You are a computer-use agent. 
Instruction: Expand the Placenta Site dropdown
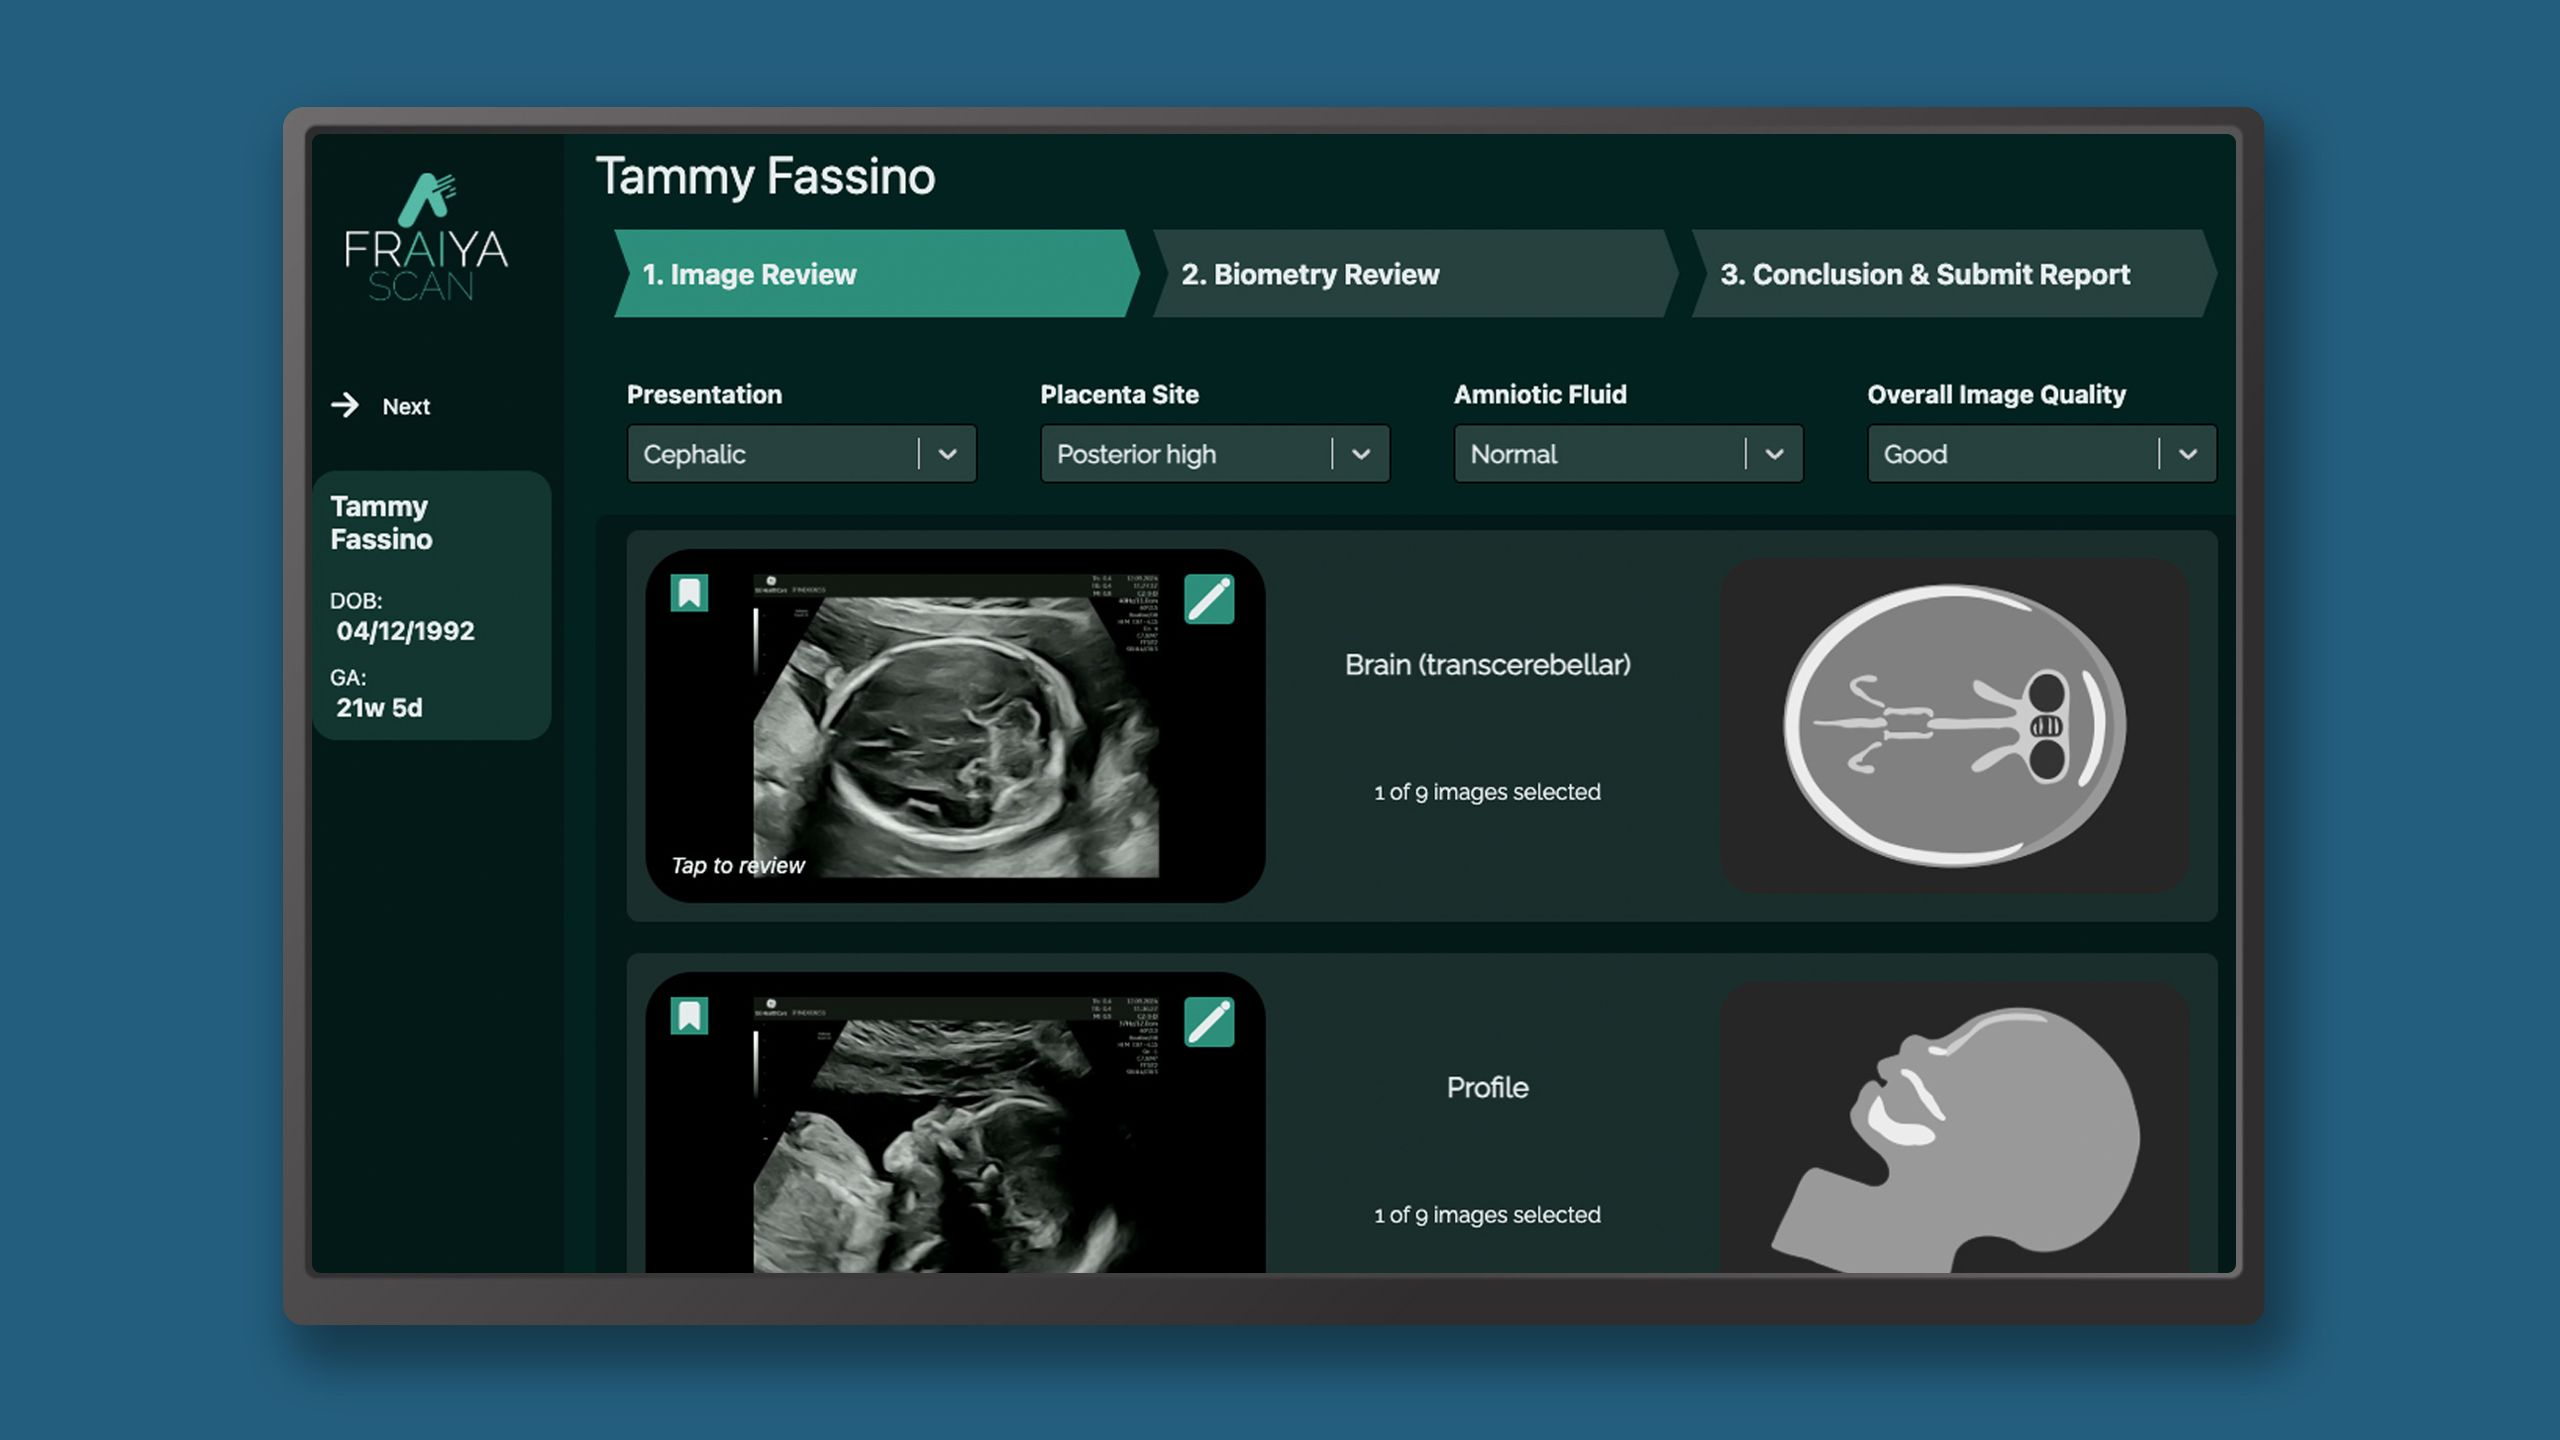click(x=1214, y=454)
